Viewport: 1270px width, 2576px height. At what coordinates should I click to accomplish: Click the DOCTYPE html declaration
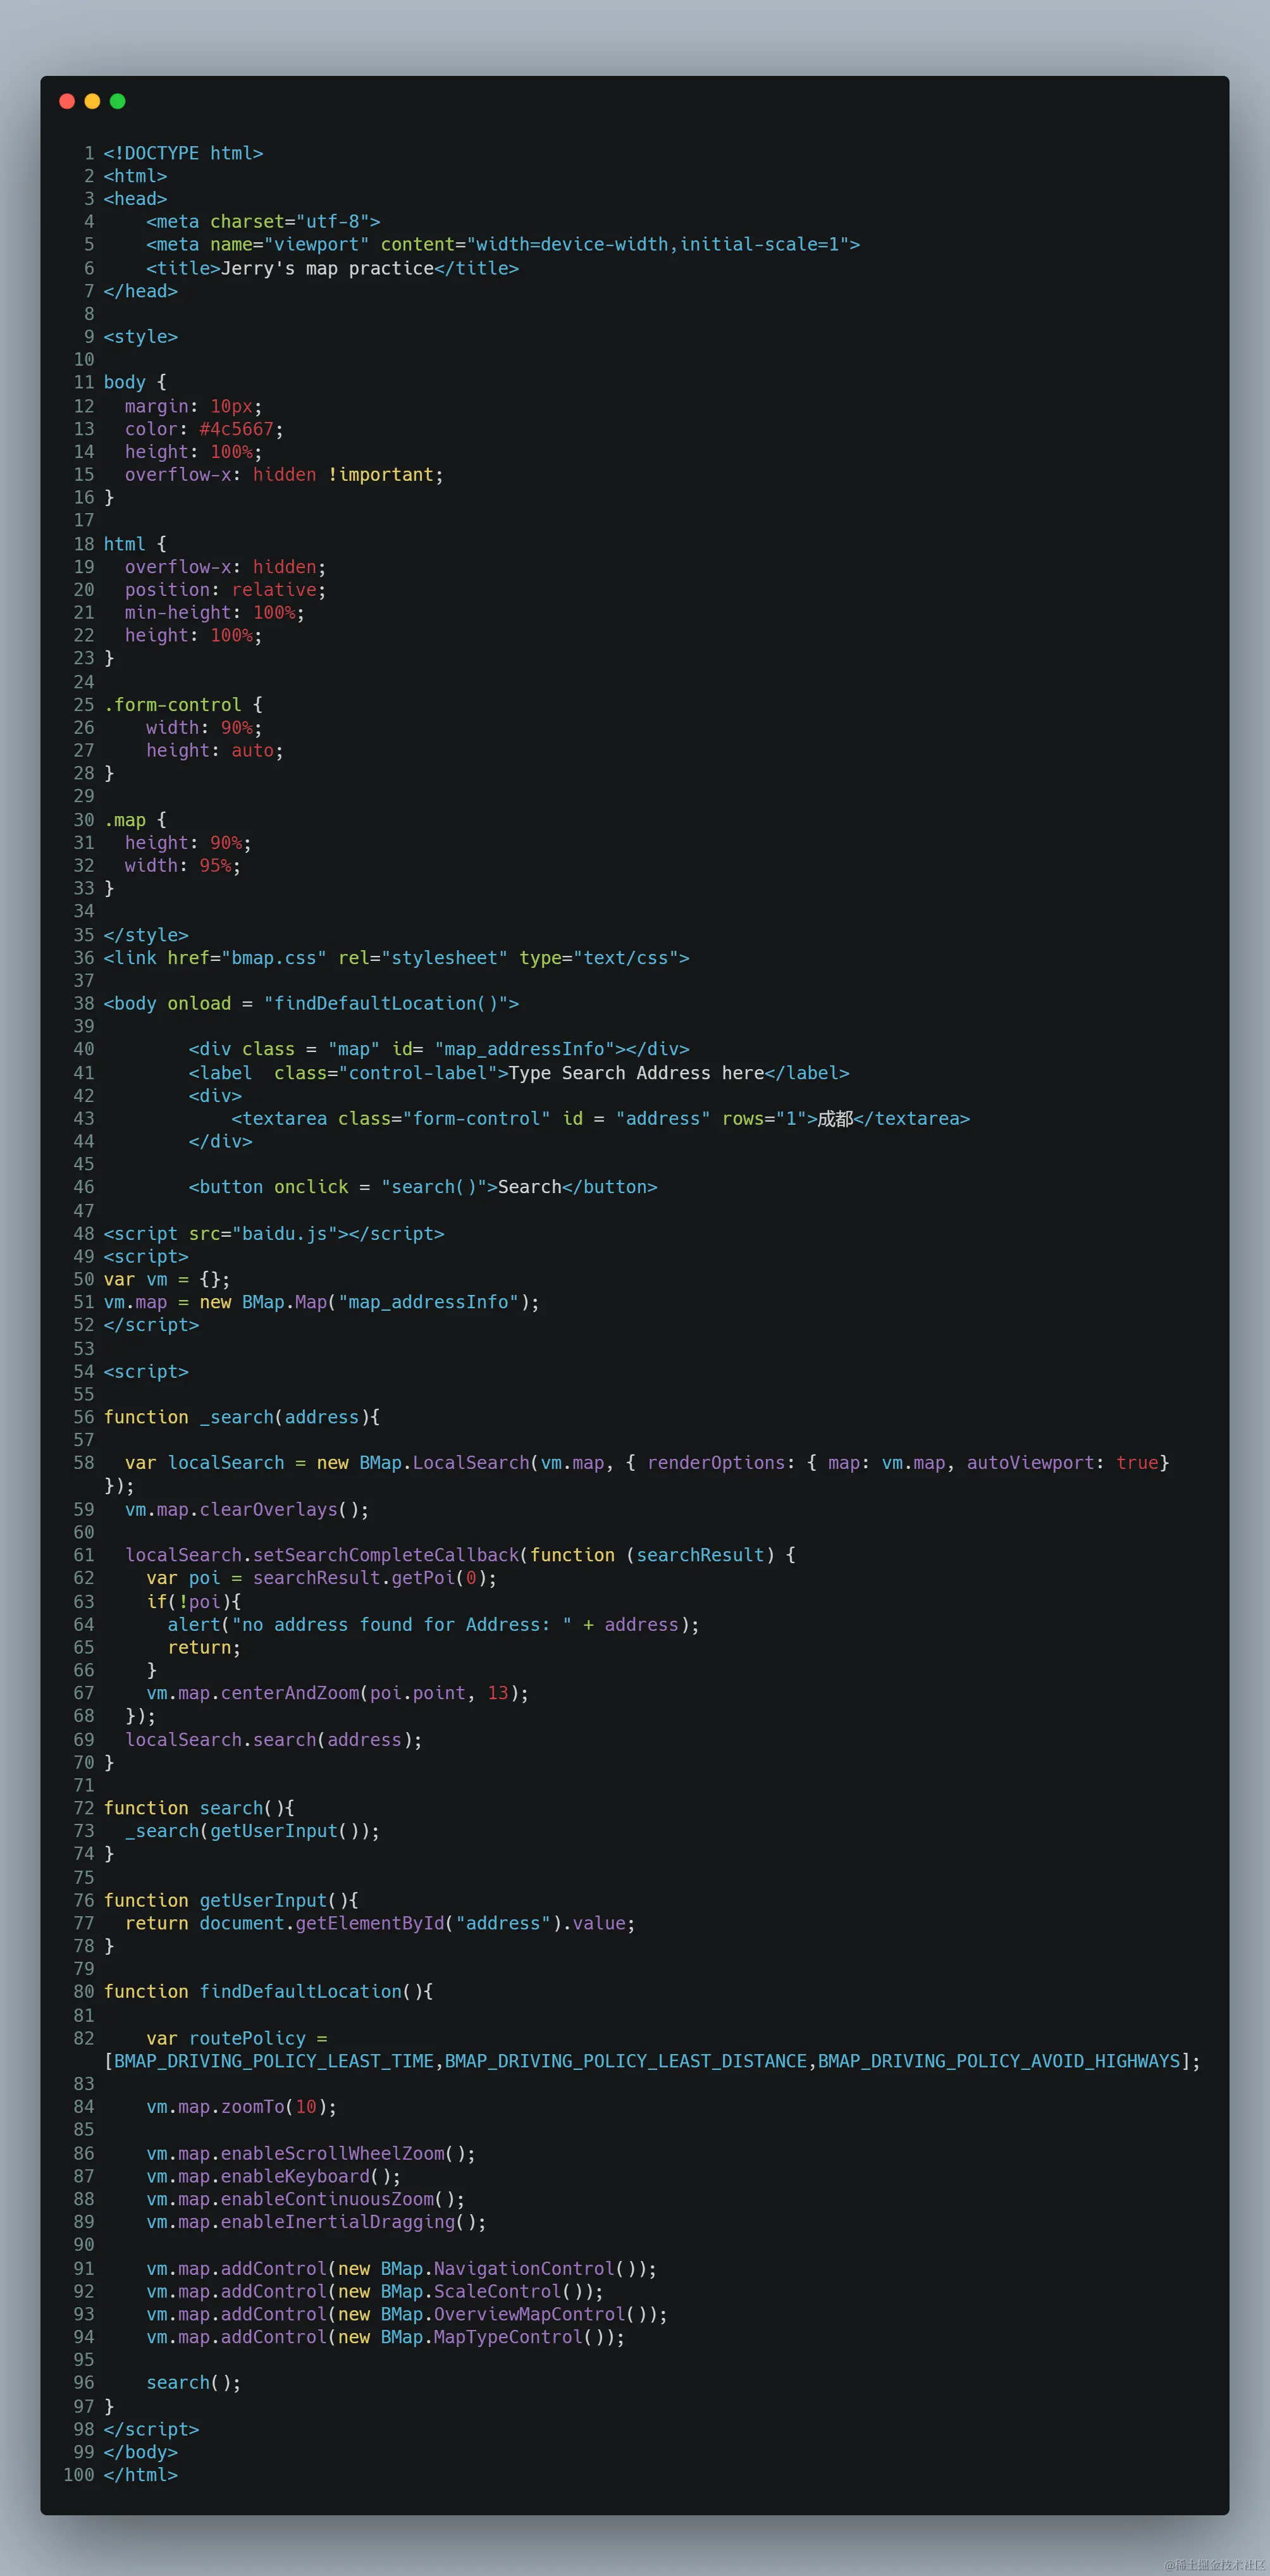coord(183,153)
